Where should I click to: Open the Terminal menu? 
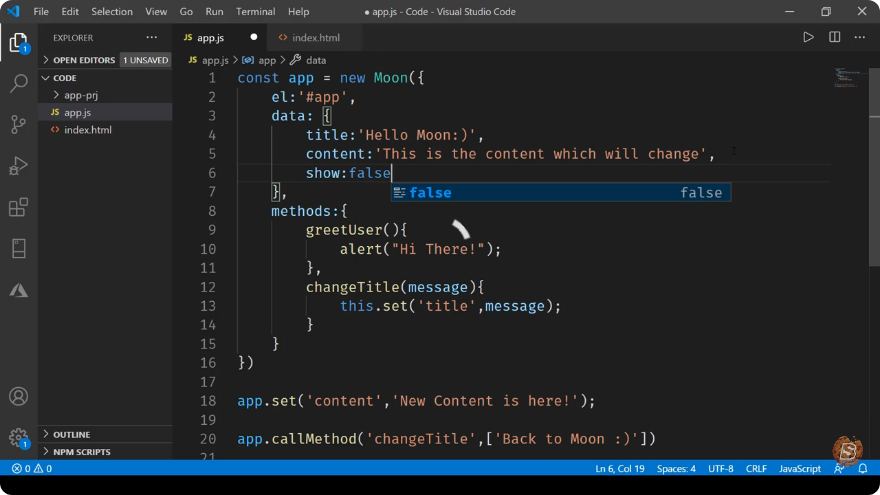255,11
